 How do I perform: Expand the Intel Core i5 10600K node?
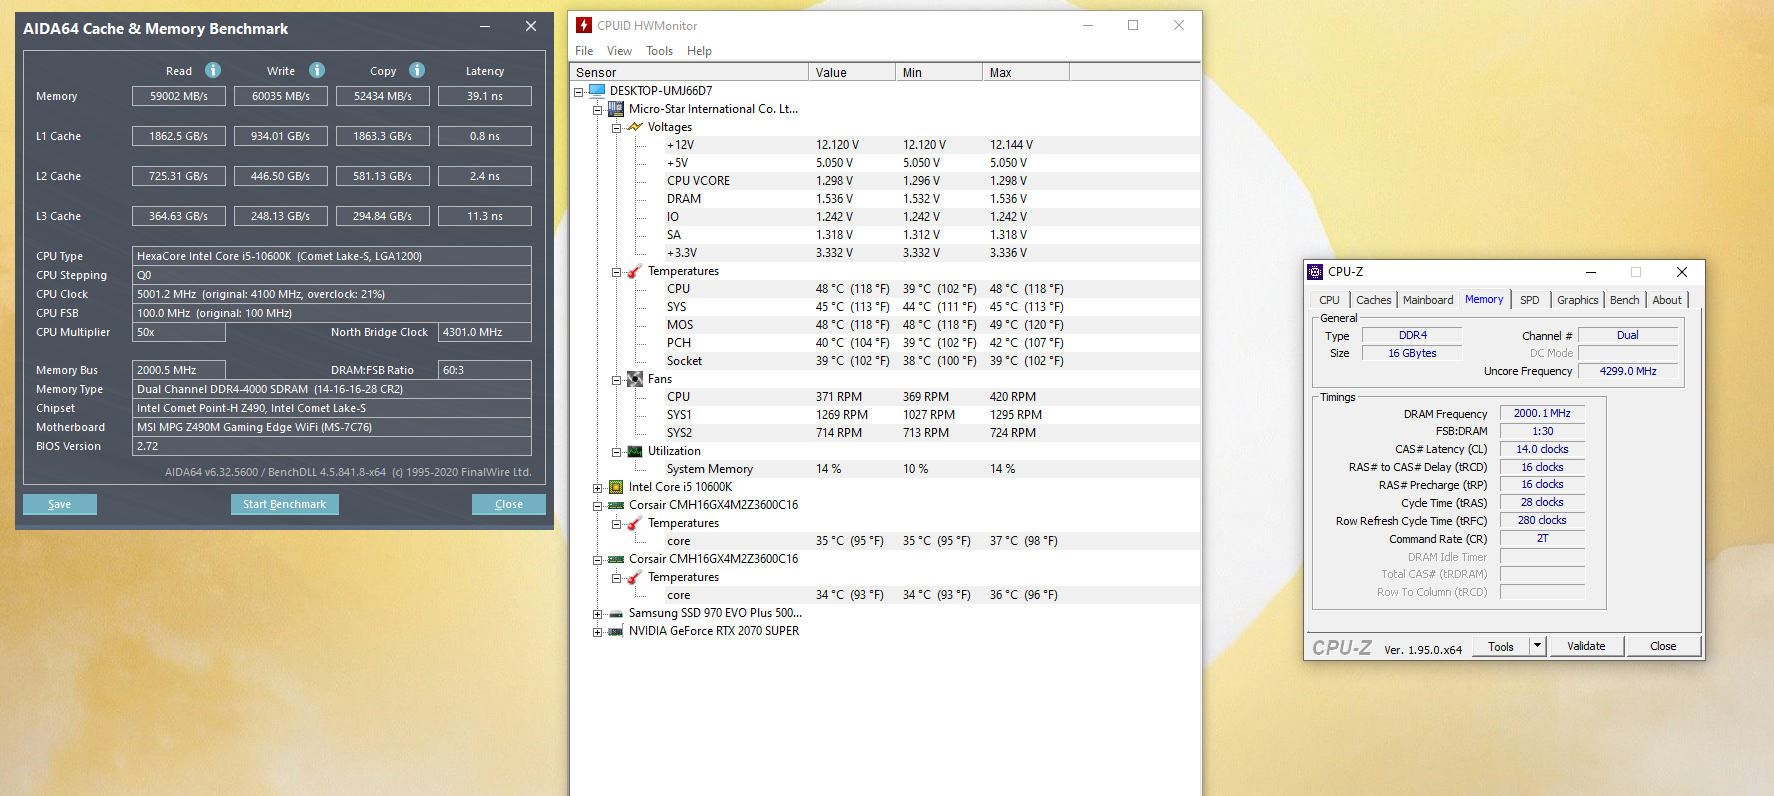[597, 487]
